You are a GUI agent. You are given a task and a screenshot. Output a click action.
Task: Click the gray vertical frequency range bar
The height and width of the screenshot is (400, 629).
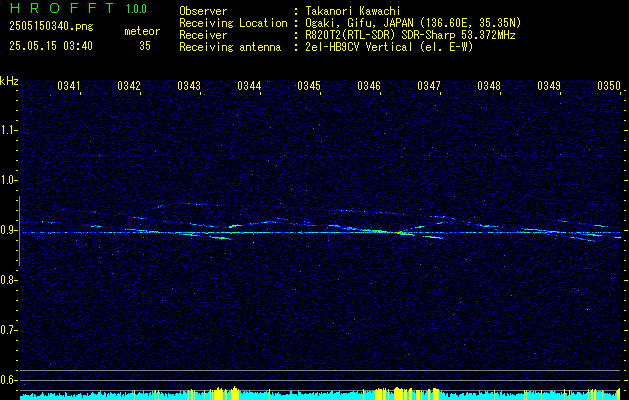click(x=19, y=231)
